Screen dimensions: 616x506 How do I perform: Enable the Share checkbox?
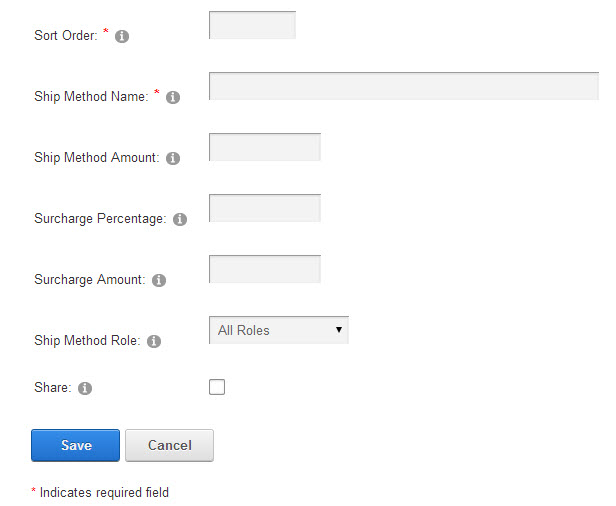[x=217, y=387]
